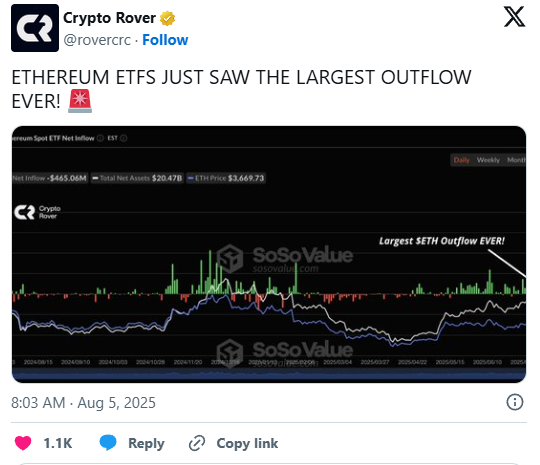Click the gold verified badge
This screenshot has height=465, width=540.
[167, 18]
